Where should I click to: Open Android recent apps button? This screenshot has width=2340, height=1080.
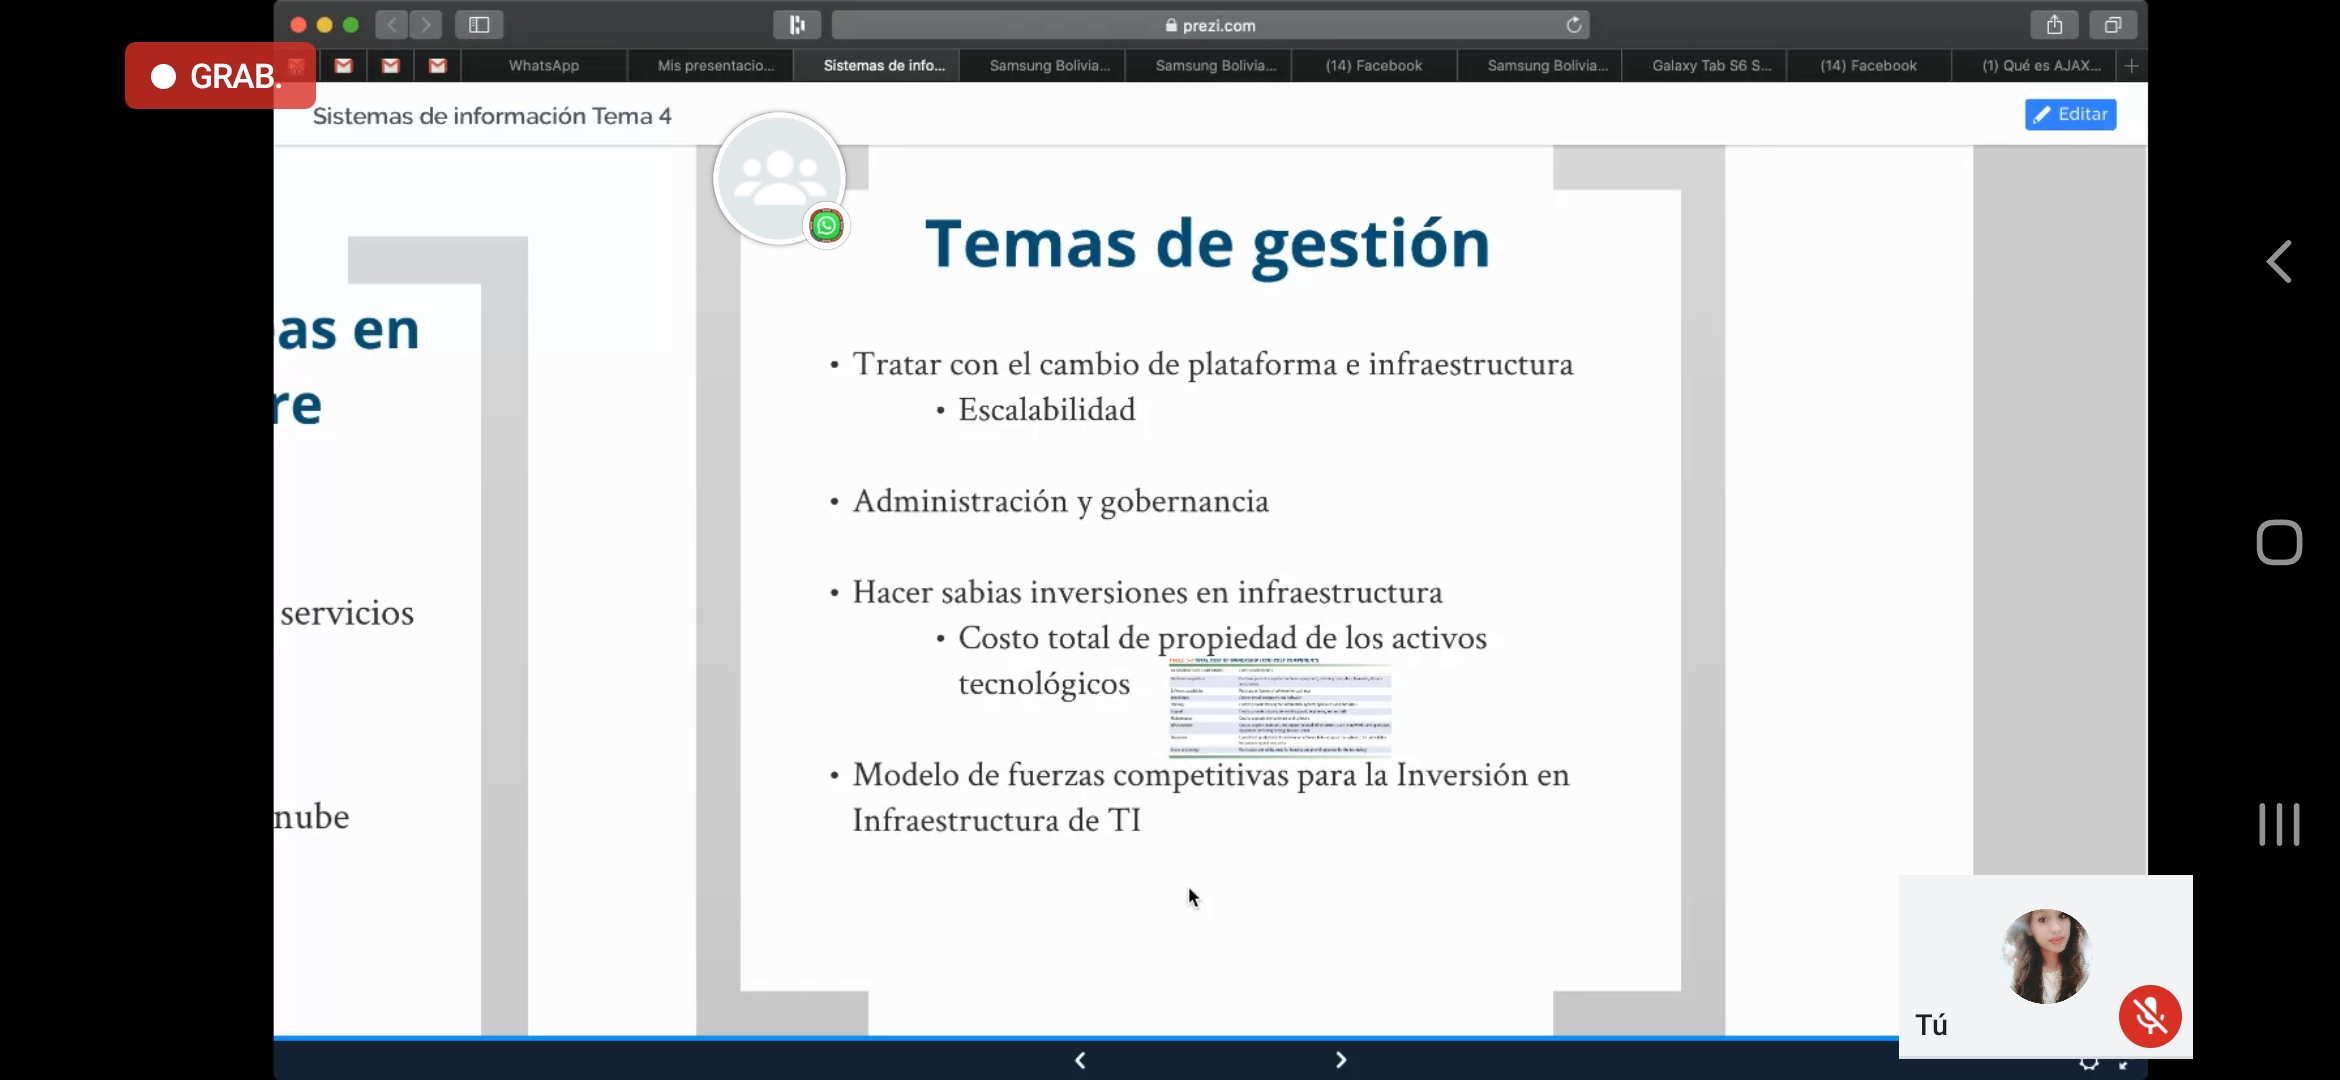2279,825
